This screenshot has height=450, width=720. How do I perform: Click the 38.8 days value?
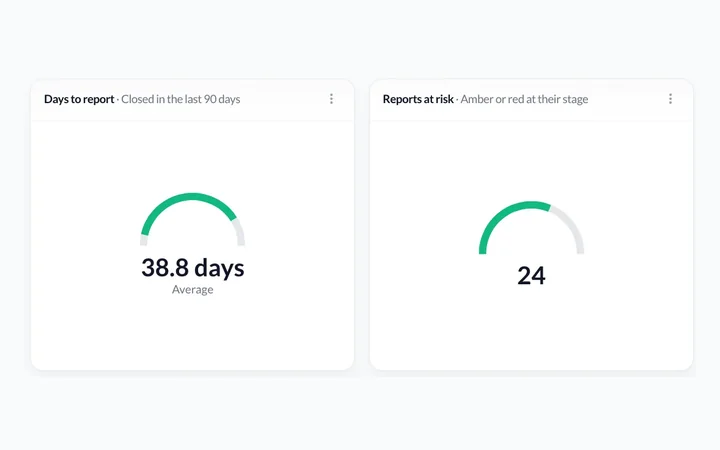[x=192, y=268]
